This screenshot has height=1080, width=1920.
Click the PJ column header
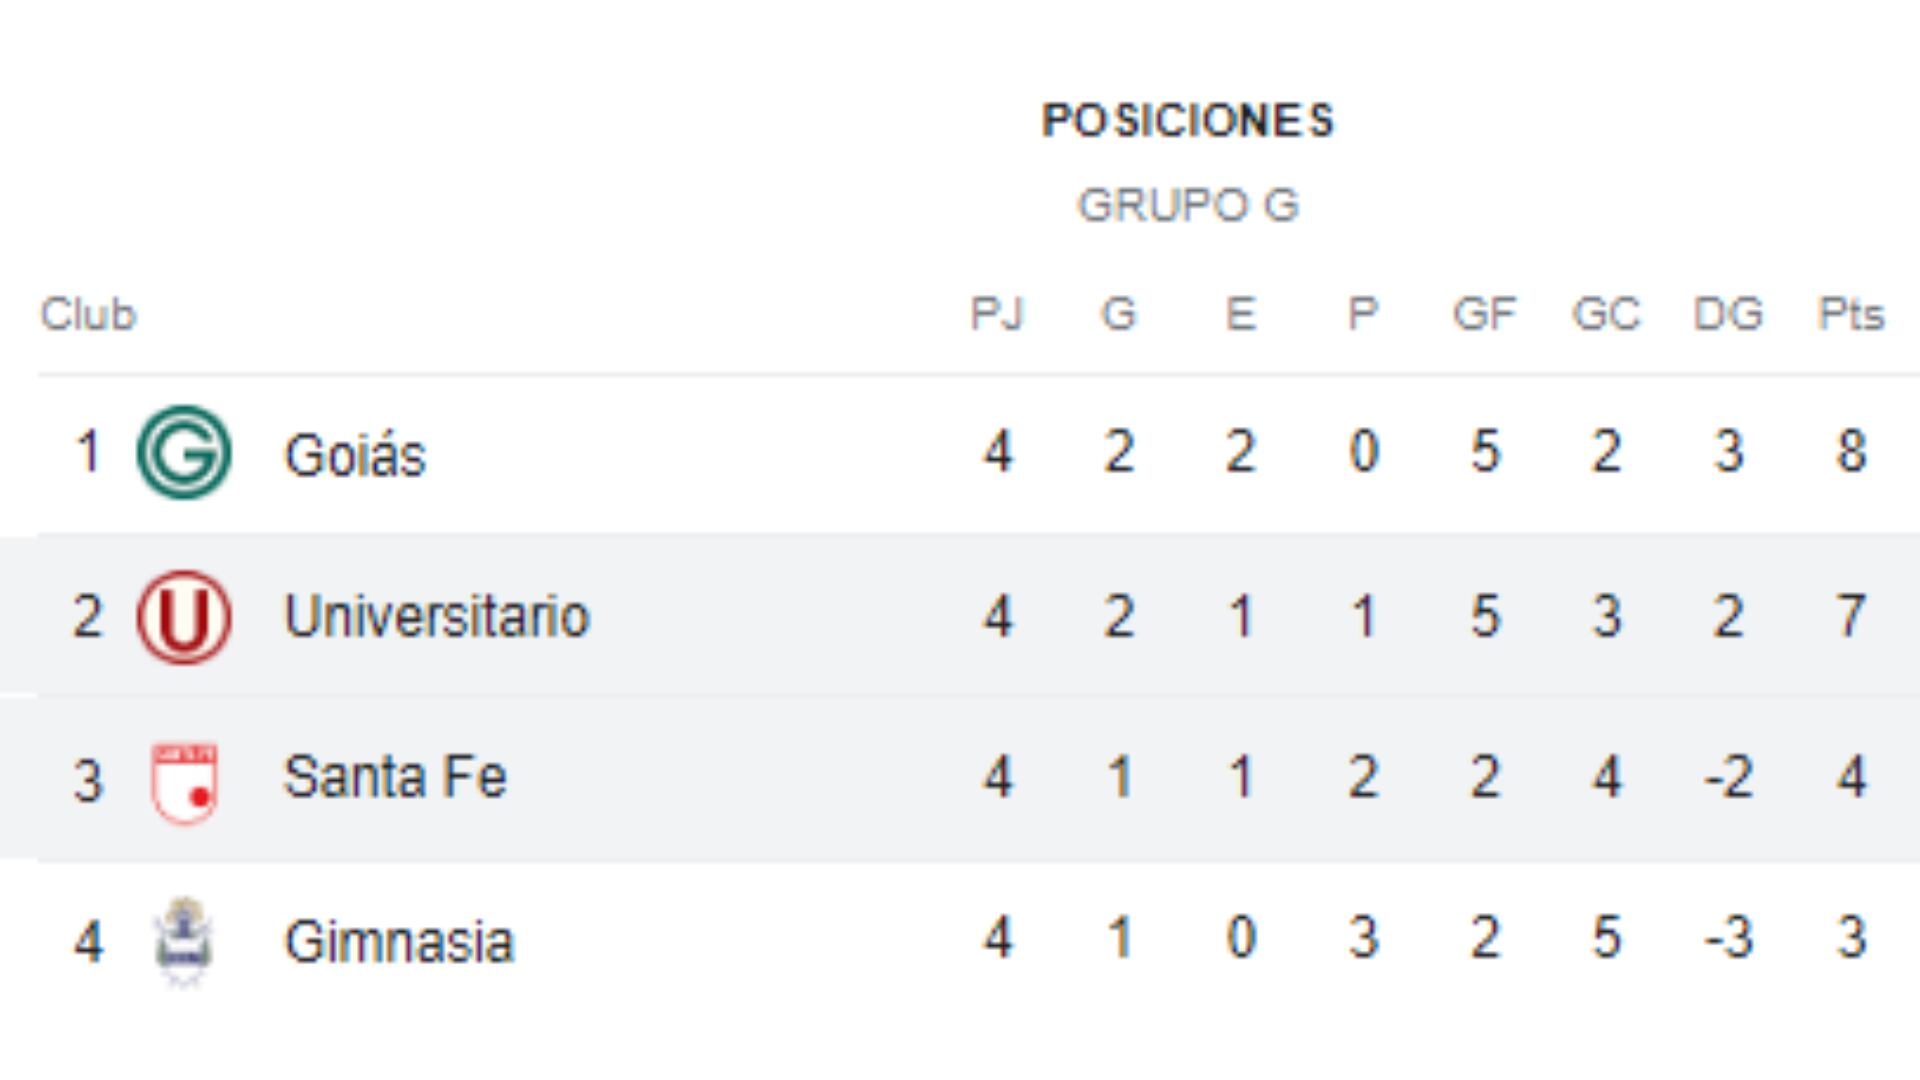[x=997, y=314]
